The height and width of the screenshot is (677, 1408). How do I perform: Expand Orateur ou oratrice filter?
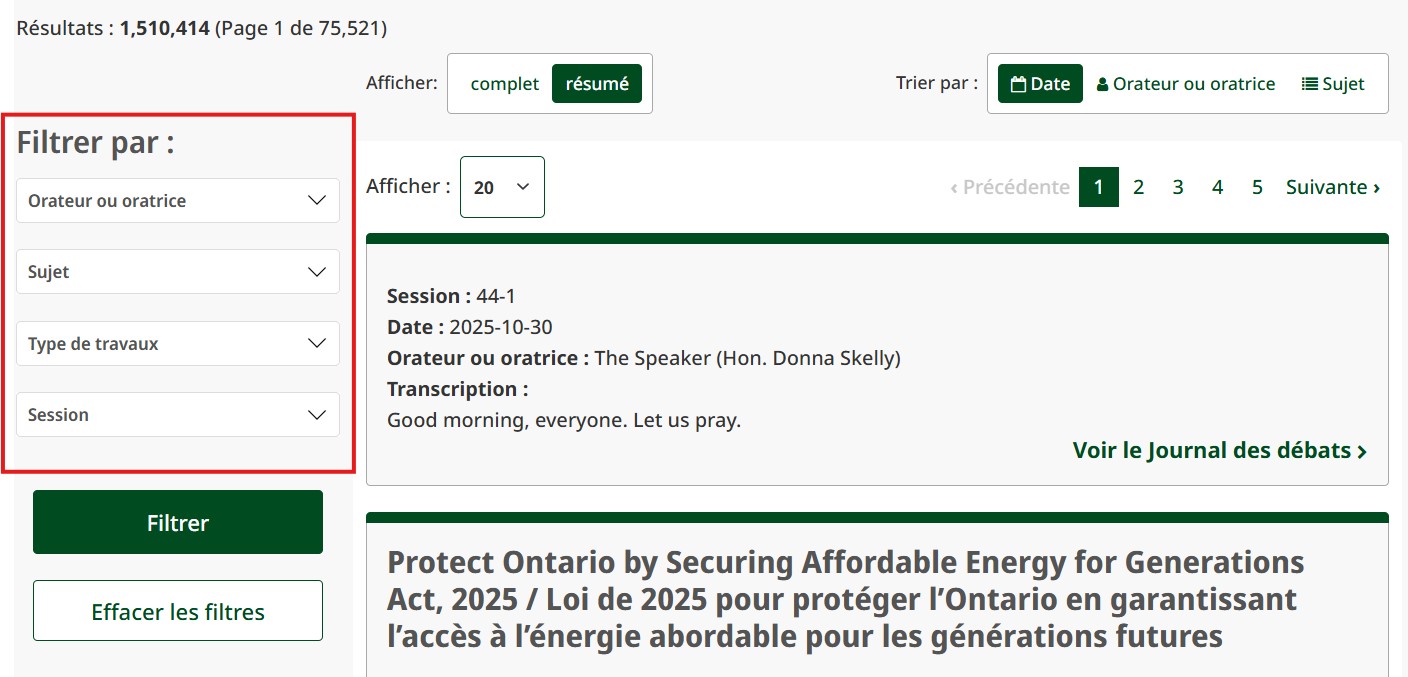pos(178,201)
